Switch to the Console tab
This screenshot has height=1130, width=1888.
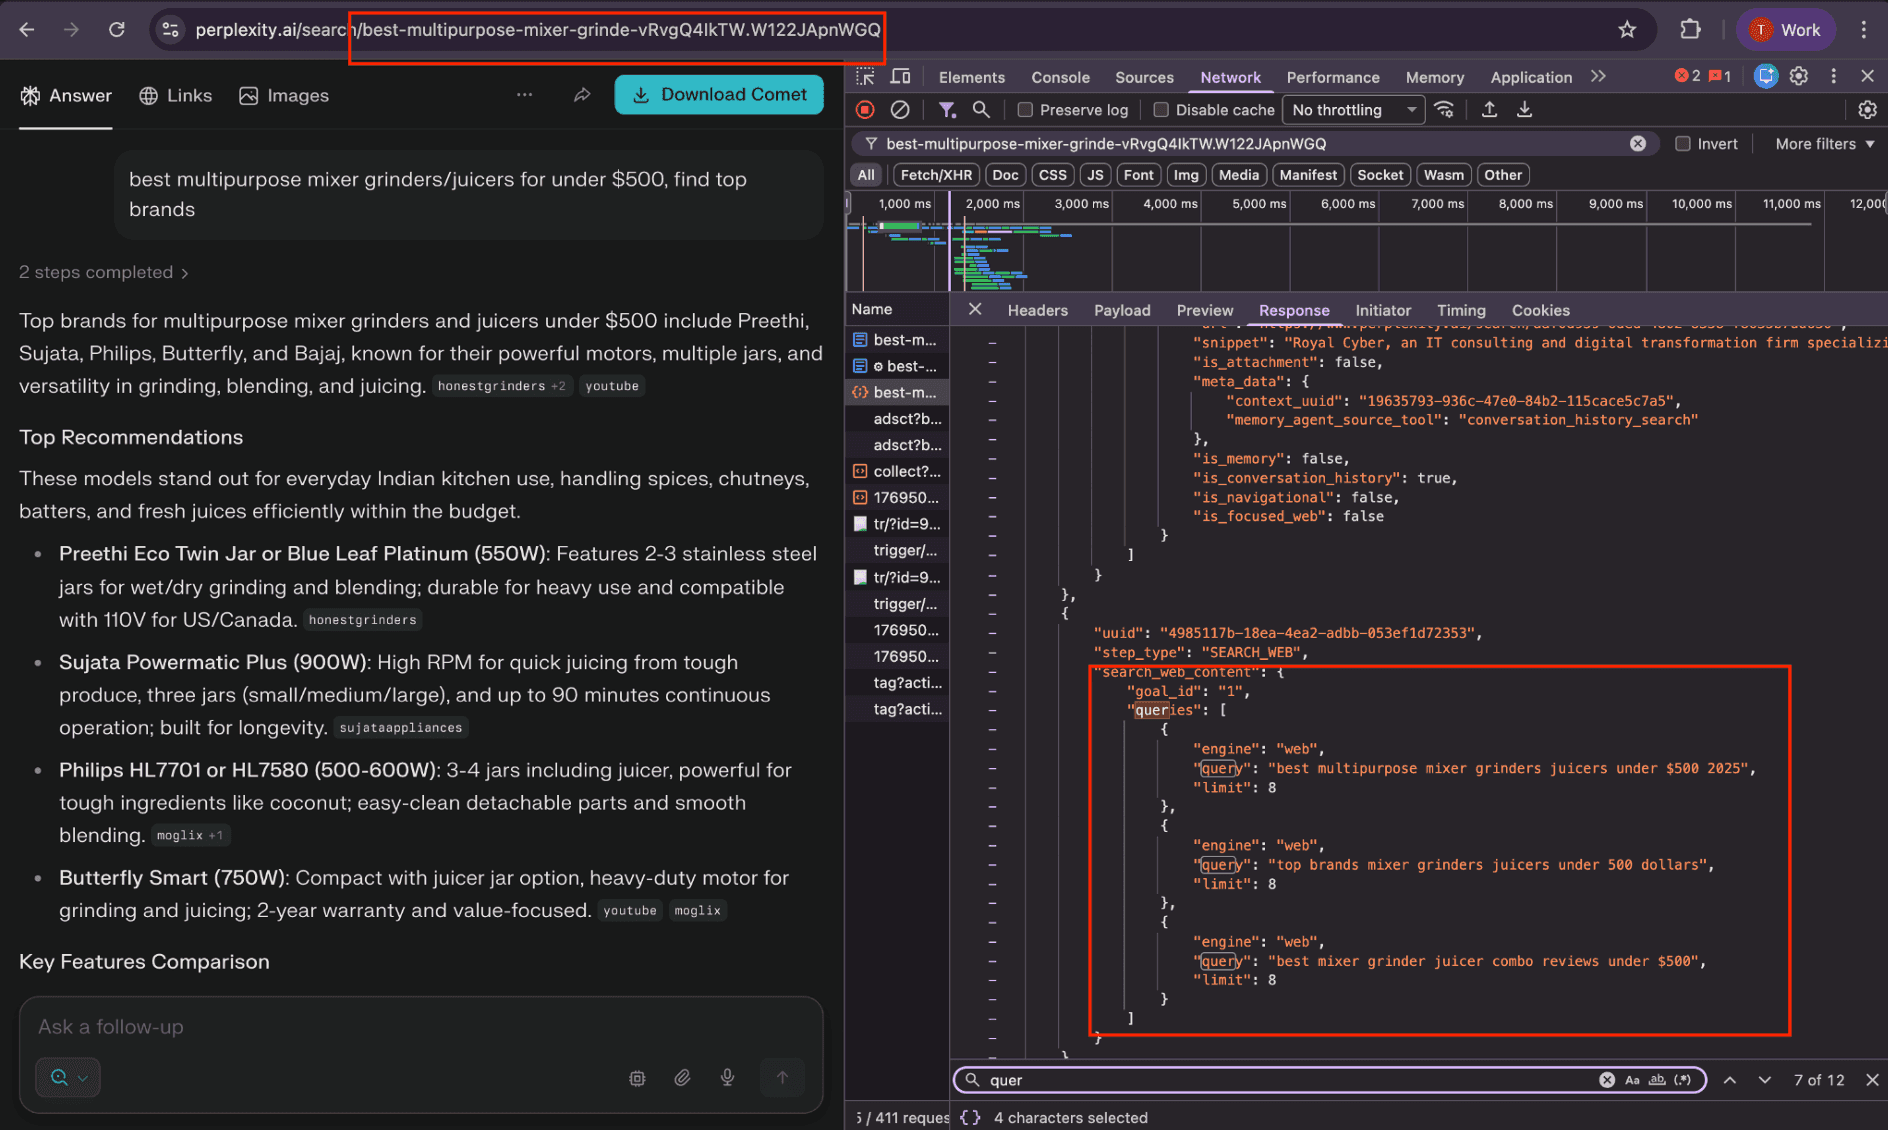tap(1060, 77)
